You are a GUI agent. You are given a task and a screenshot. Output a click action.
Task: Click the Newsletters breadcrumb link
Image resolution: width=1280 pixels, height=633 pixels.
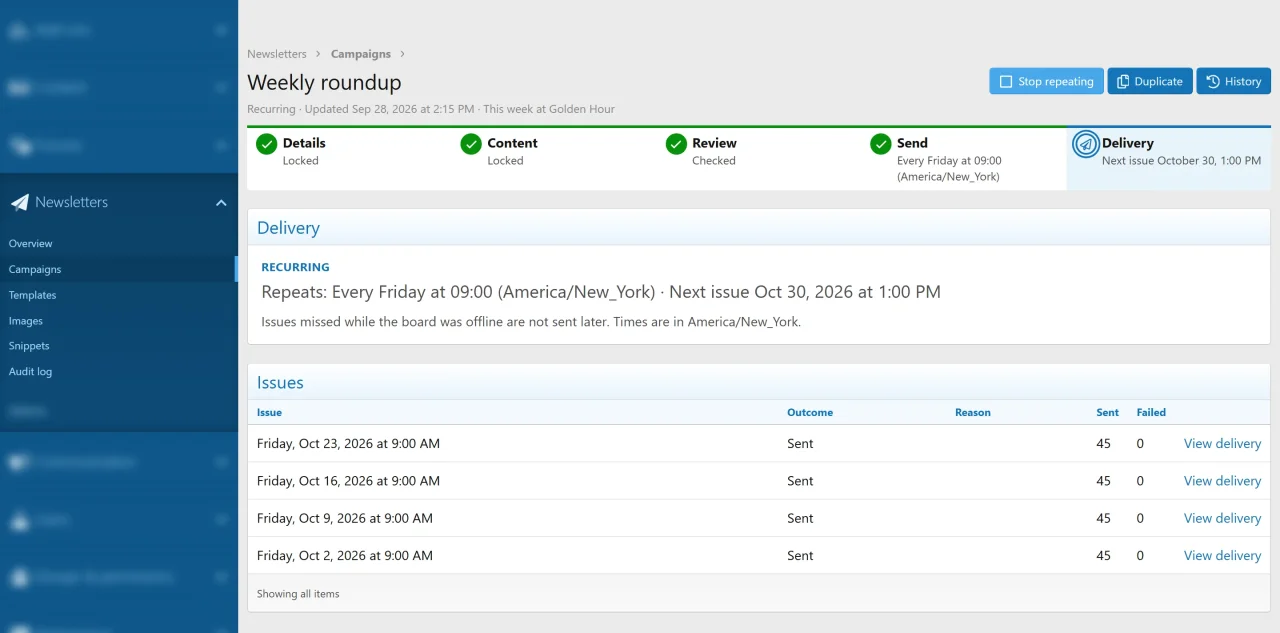pyautogui.click(x=277, y=54)
